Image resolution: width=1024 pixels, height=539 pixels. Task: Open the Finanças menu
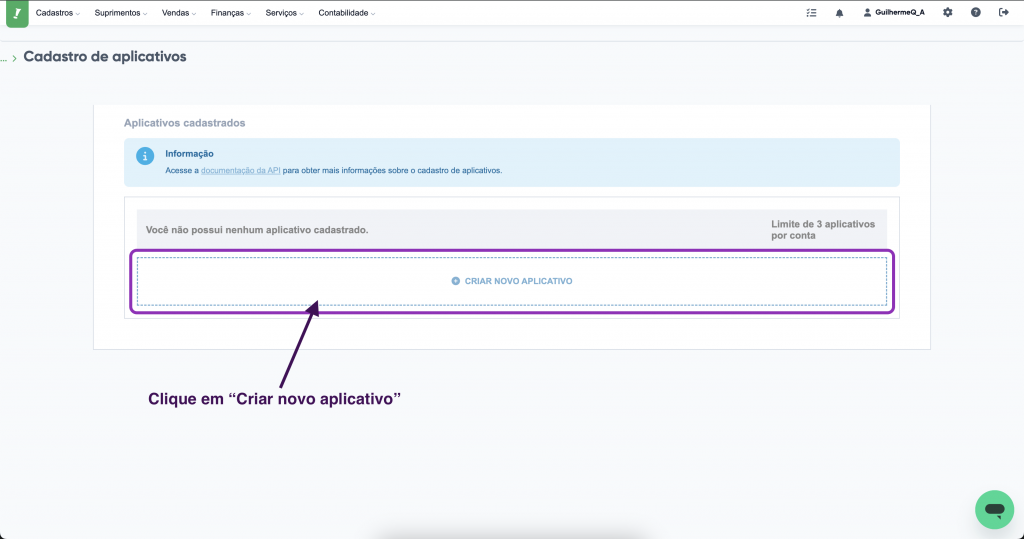coord(231,13)
